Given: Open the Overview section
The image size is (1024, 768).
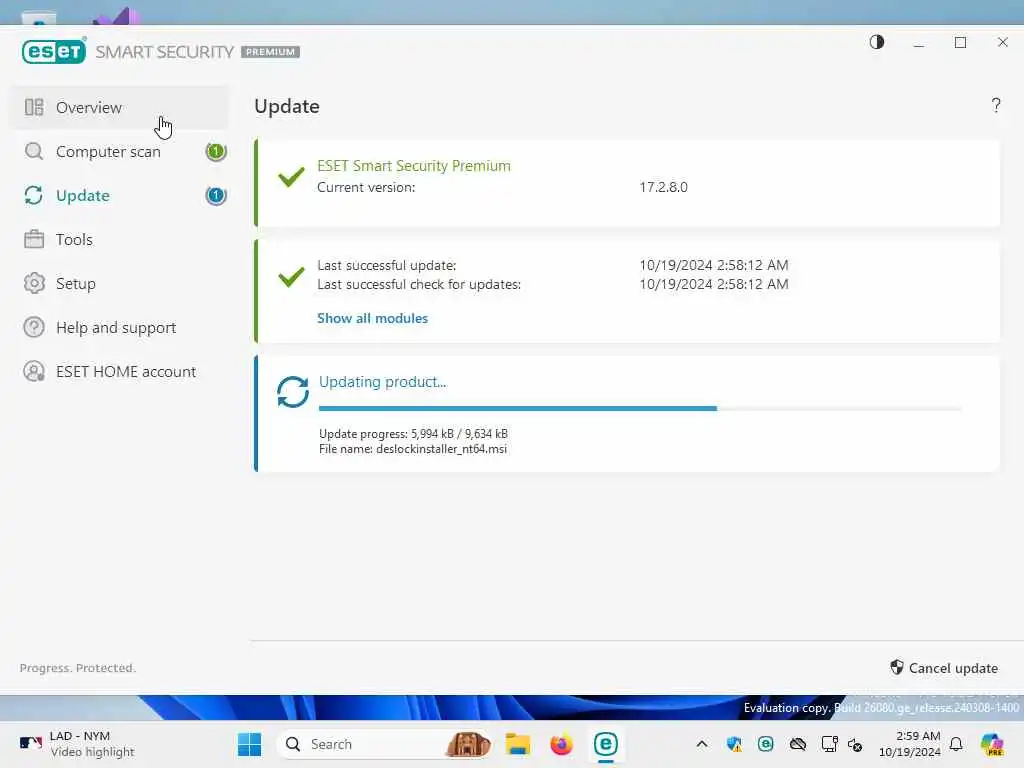Looking at the screenshot, I should coord(120,107).
